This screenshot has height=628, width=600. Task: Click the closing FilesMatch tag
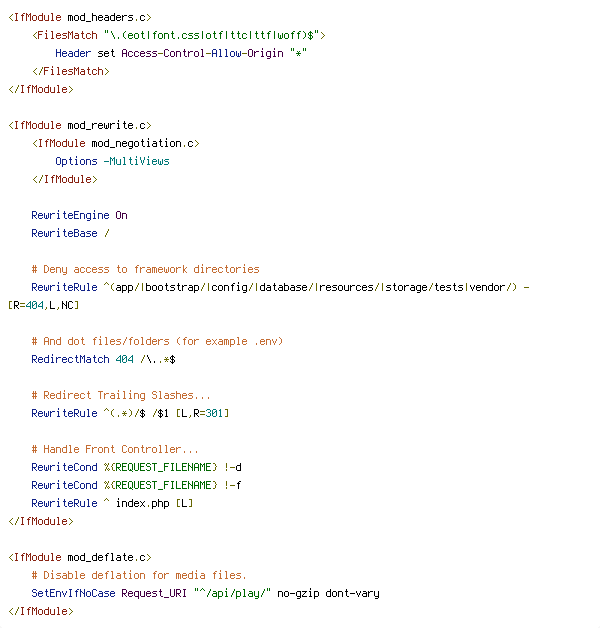(71, 71)
